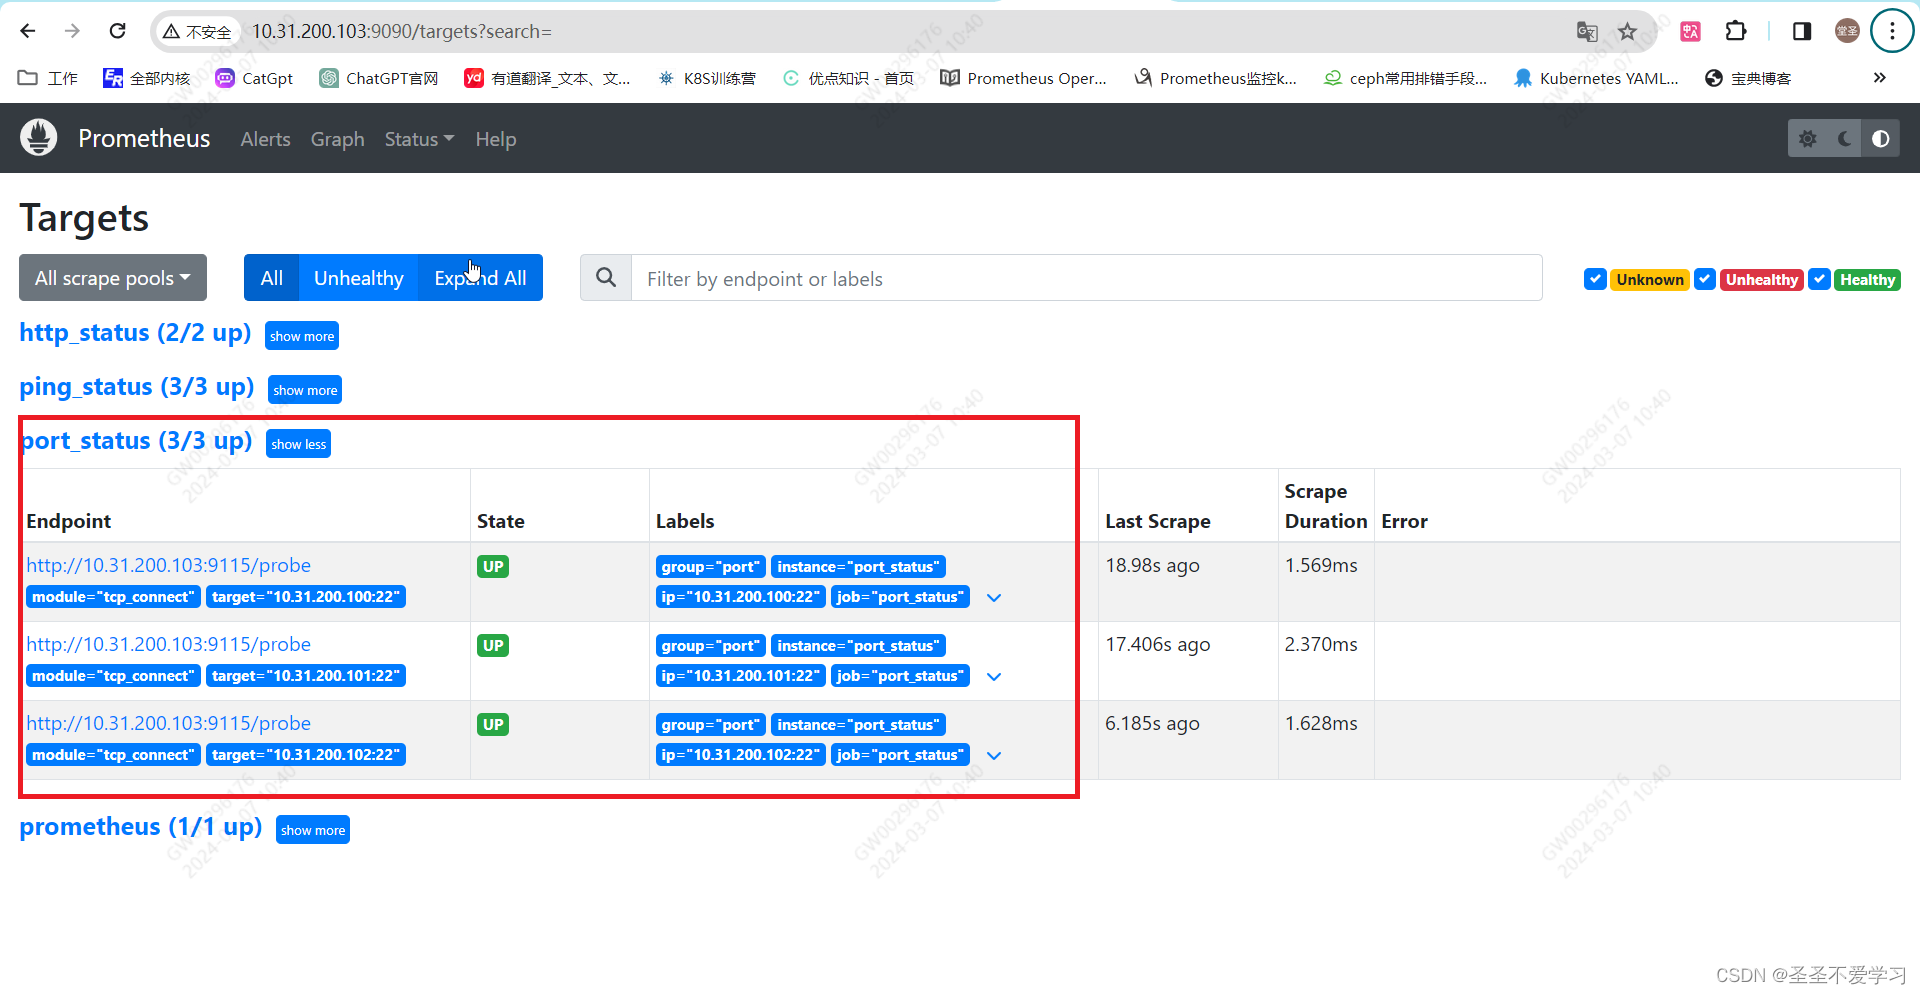The width and height of the screenshot is (1920, 994).
Task: Focus the Filter by endpoint or labels field
Action: (x=1086, y=278)
